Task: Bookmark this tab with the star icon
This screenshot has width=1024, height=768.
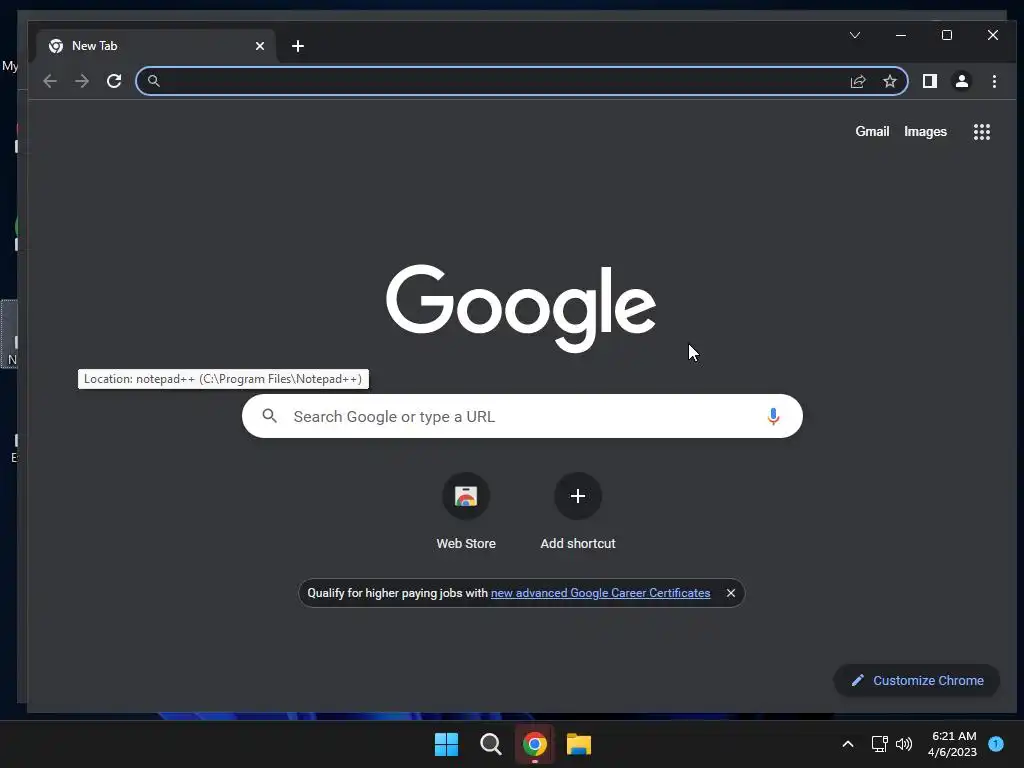Action: [x=889, y=81]
